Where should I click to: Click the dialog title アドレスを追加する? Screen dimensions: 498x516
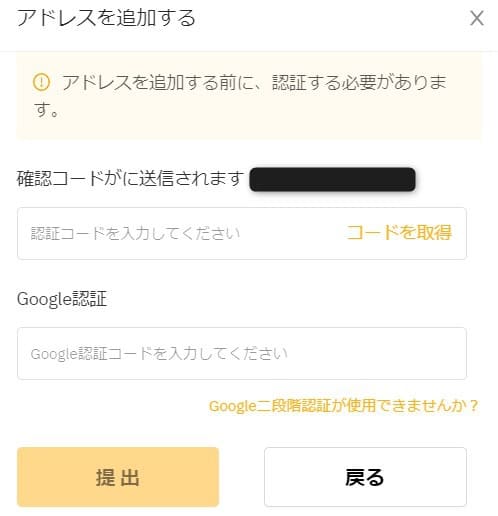click(x=106, y=18)
